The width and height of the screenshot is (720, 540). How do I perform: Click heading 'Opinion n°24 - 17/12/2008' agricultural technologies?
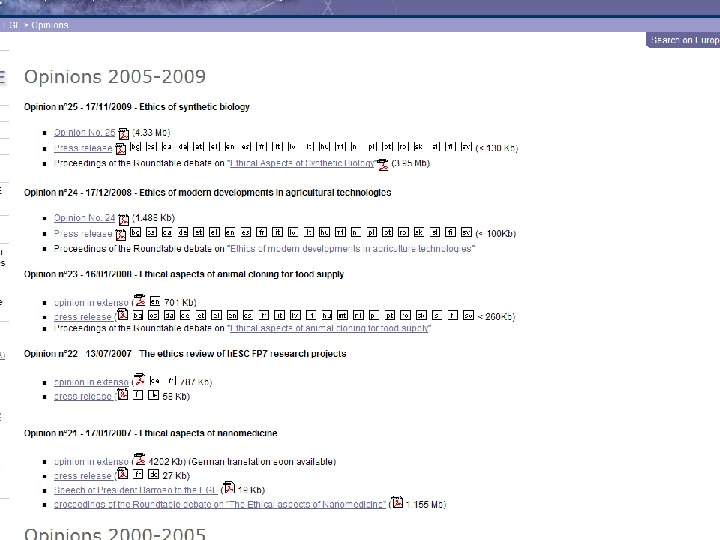coord(208,192)
